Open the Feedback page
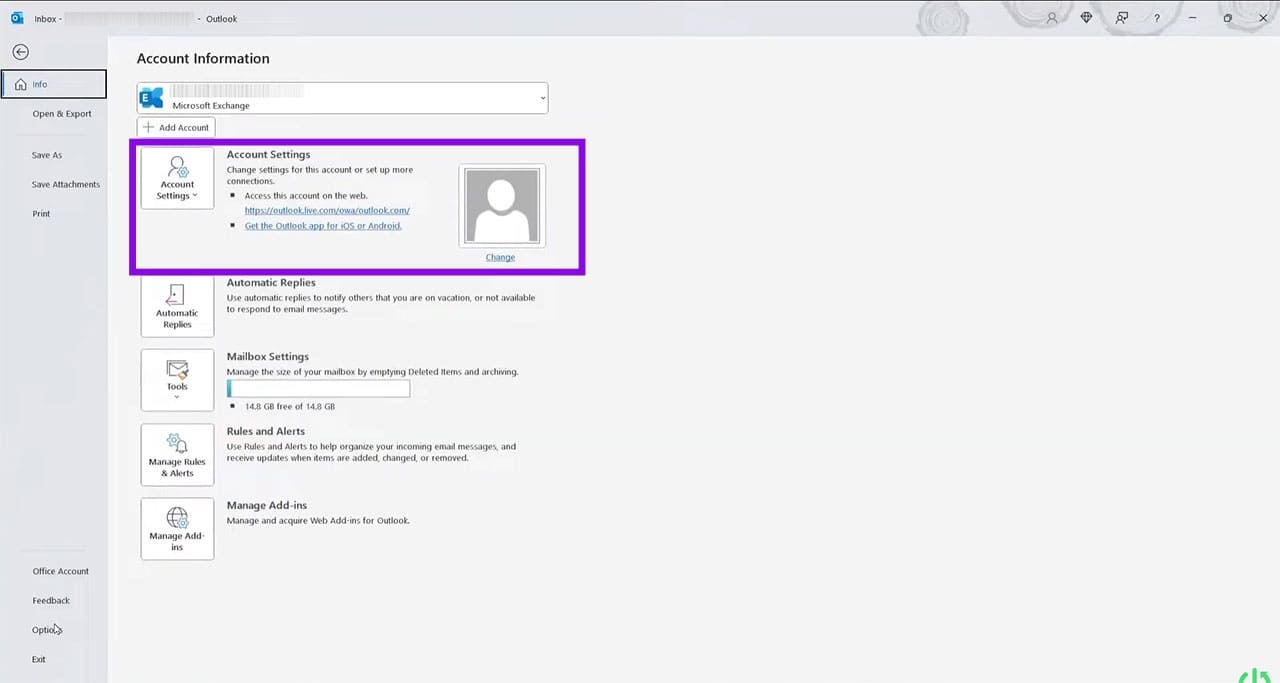 [x=51, y=600]
